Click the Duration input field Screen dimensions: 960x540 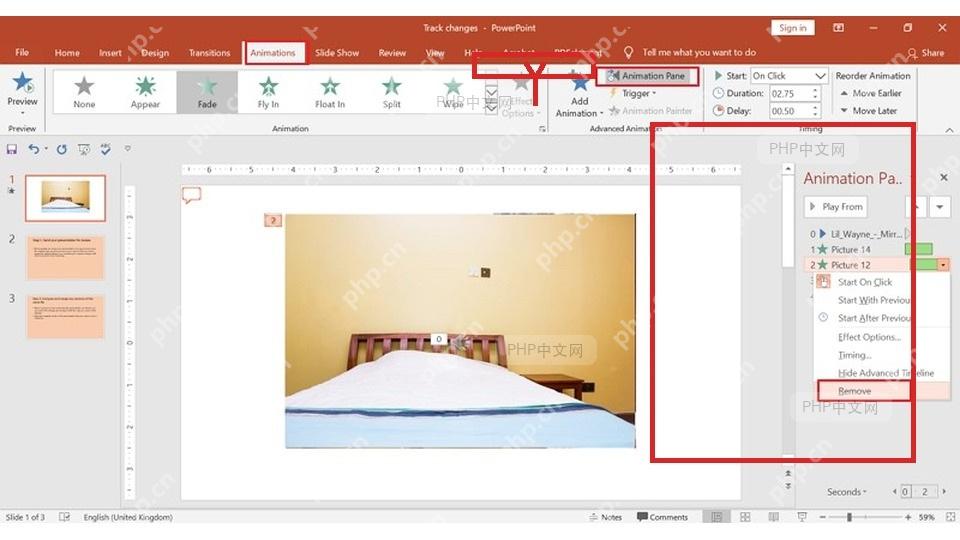point(789,94)
